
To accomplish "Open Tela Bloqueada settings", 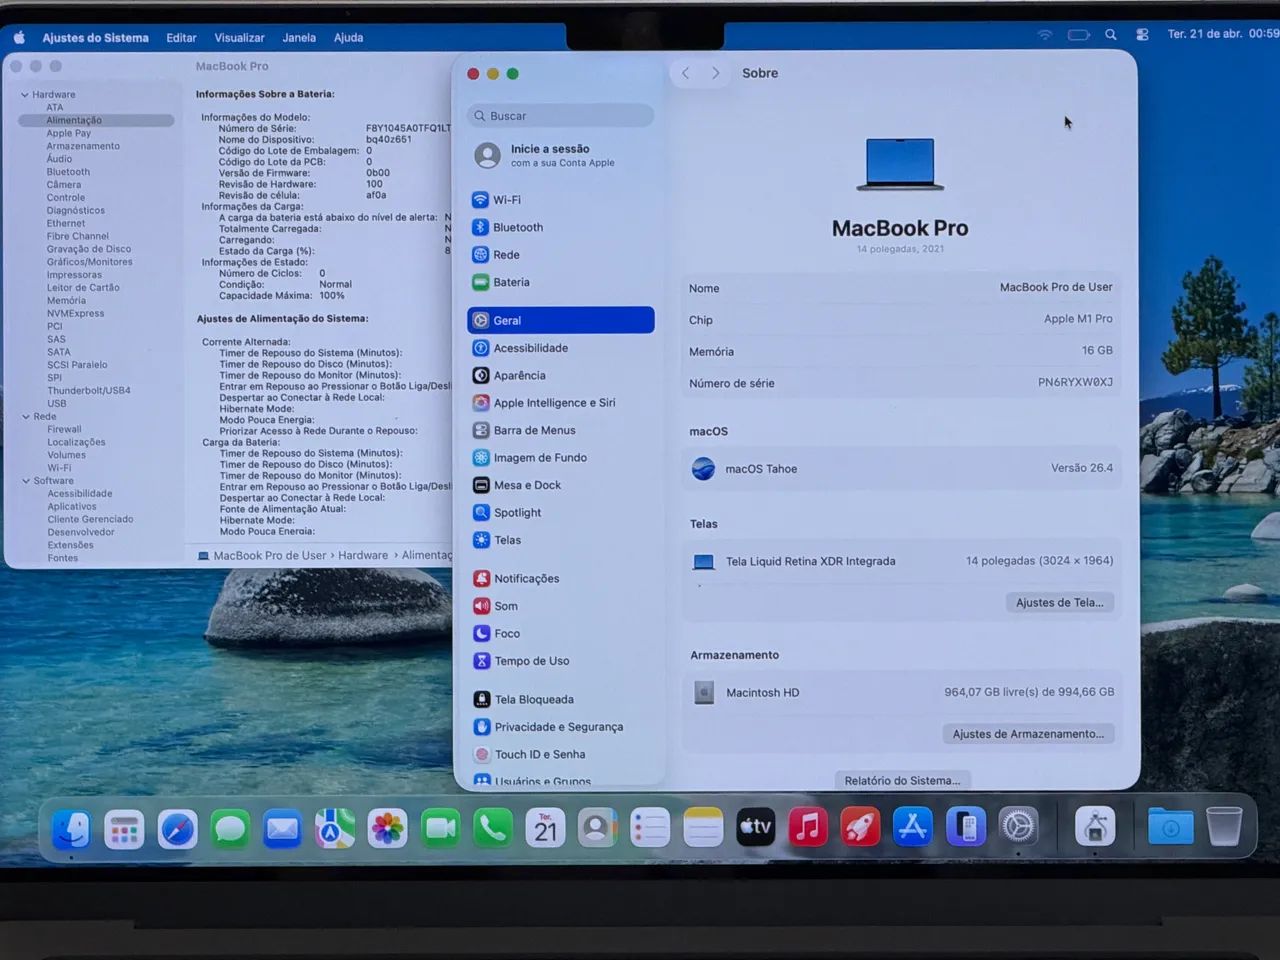I will [560, 700].
